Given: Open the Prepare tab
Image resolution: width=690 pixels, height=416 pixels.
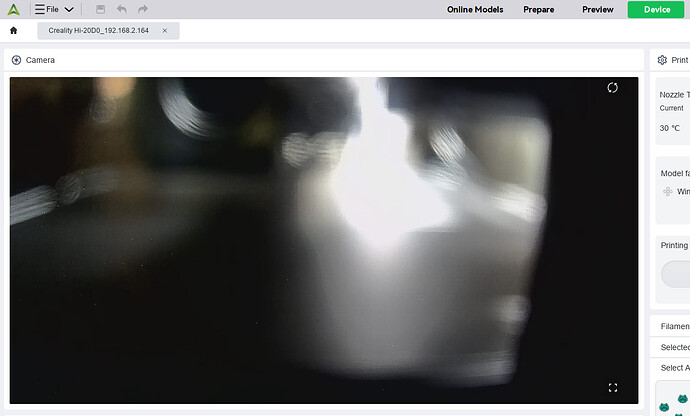Looking at the screenshot, I should tap(539, 9).
